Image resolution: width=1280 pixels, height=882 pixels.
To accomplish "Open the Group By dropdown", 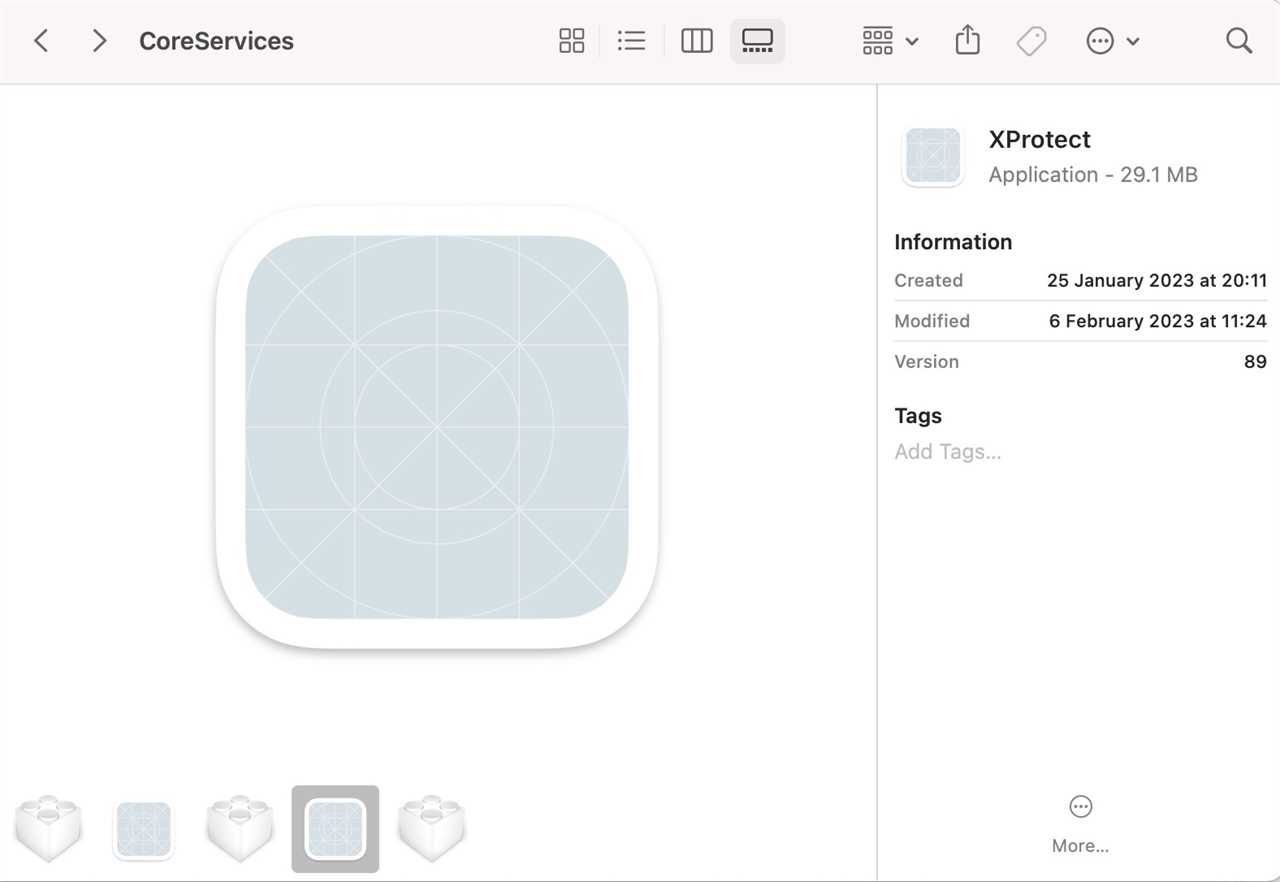I will pos(889,41).
